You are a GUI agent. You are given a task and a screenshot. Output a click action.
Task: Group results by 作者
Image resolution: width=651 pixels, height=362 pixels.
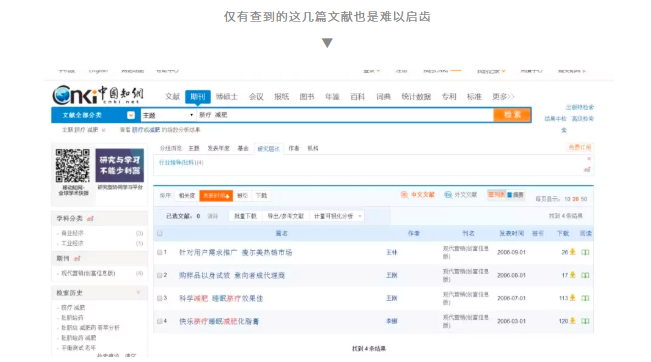pos(294,148)
